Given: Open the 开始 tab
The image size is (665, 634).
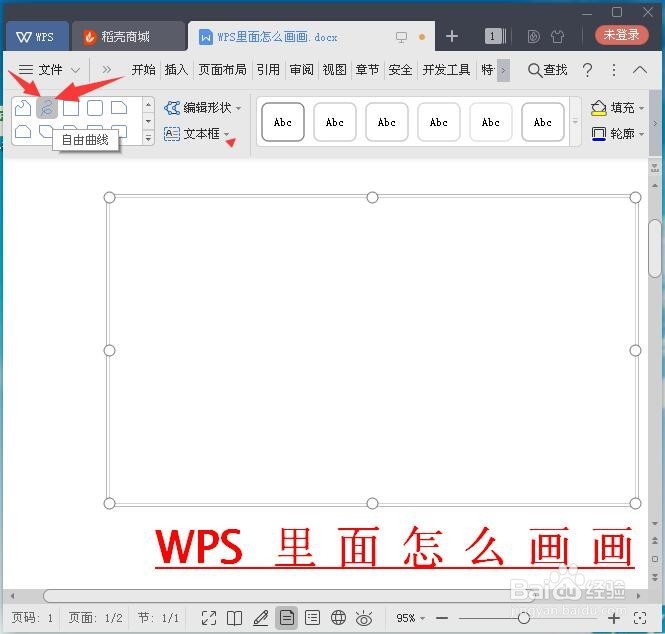Looking at the screenshot, I should point(143,70).
